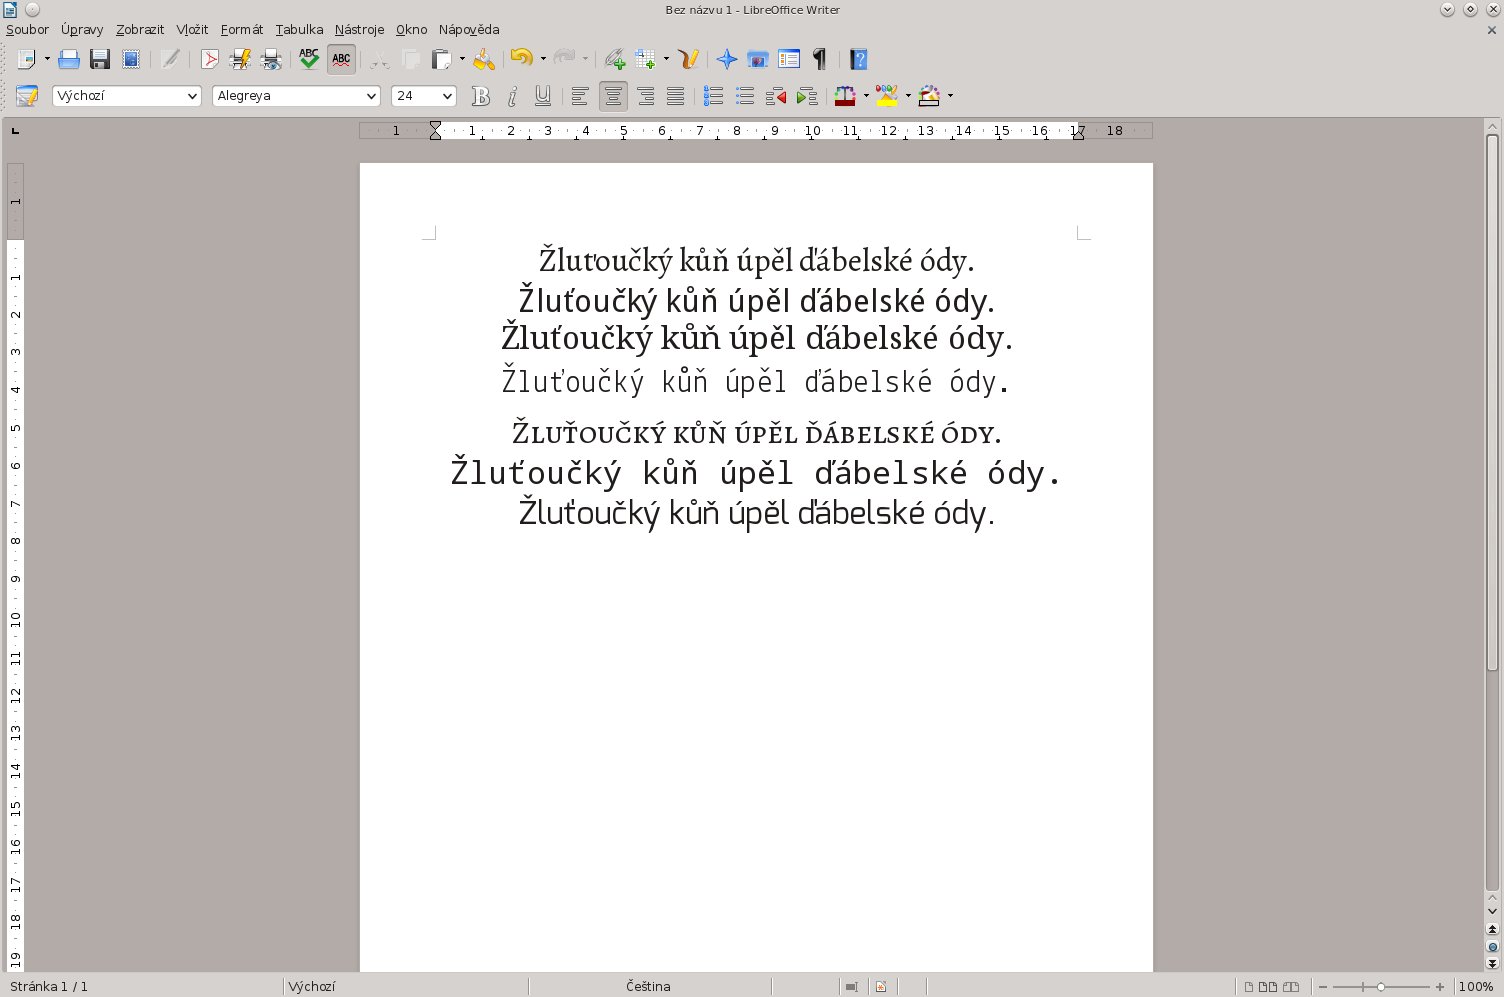Screen dimensions: 1504x997
Task: Click the Čeština language status field
Action: pyautogui.click(x=648, y=987)
